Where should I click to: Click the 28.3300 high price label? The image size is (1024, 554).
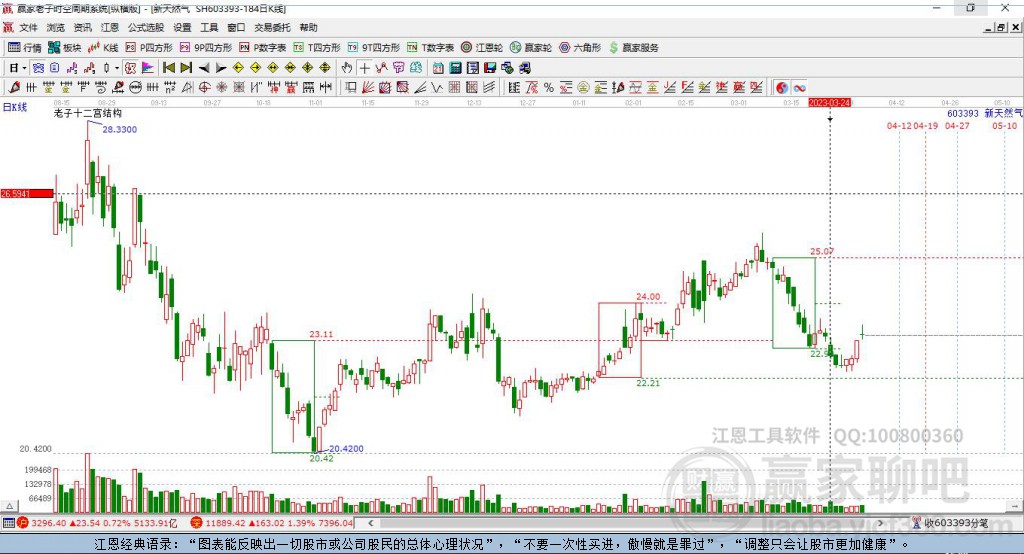click(120, 129)
